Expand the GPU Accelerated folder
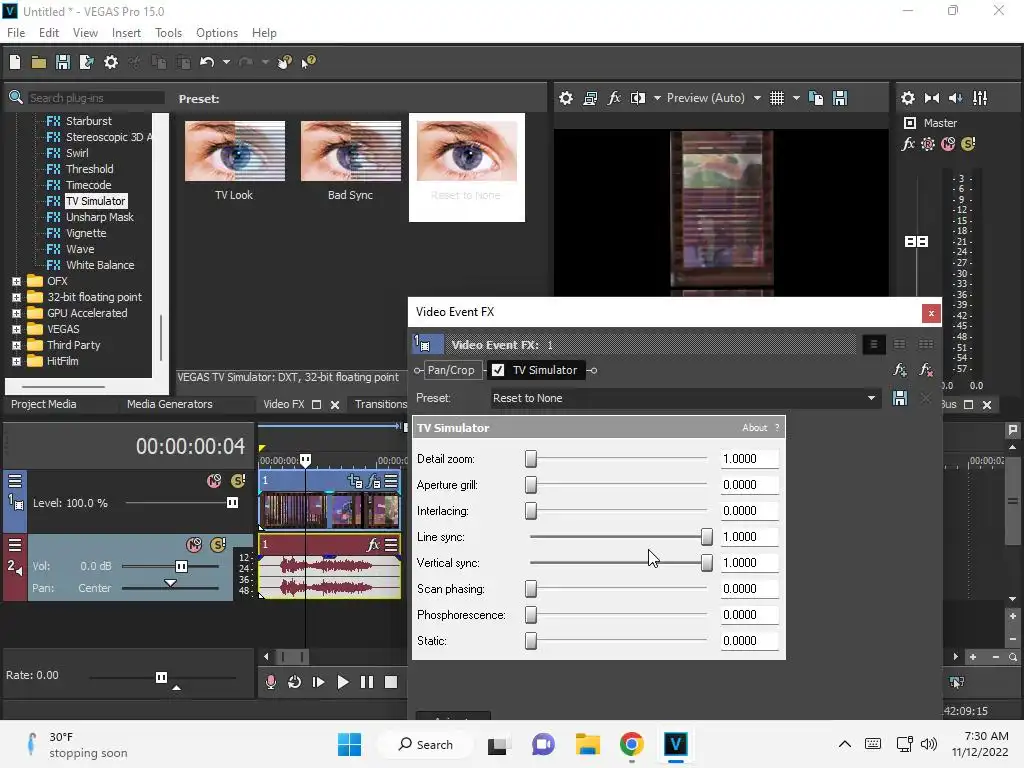The width and height of the screenshot is (1024, 768). (16, 313)
